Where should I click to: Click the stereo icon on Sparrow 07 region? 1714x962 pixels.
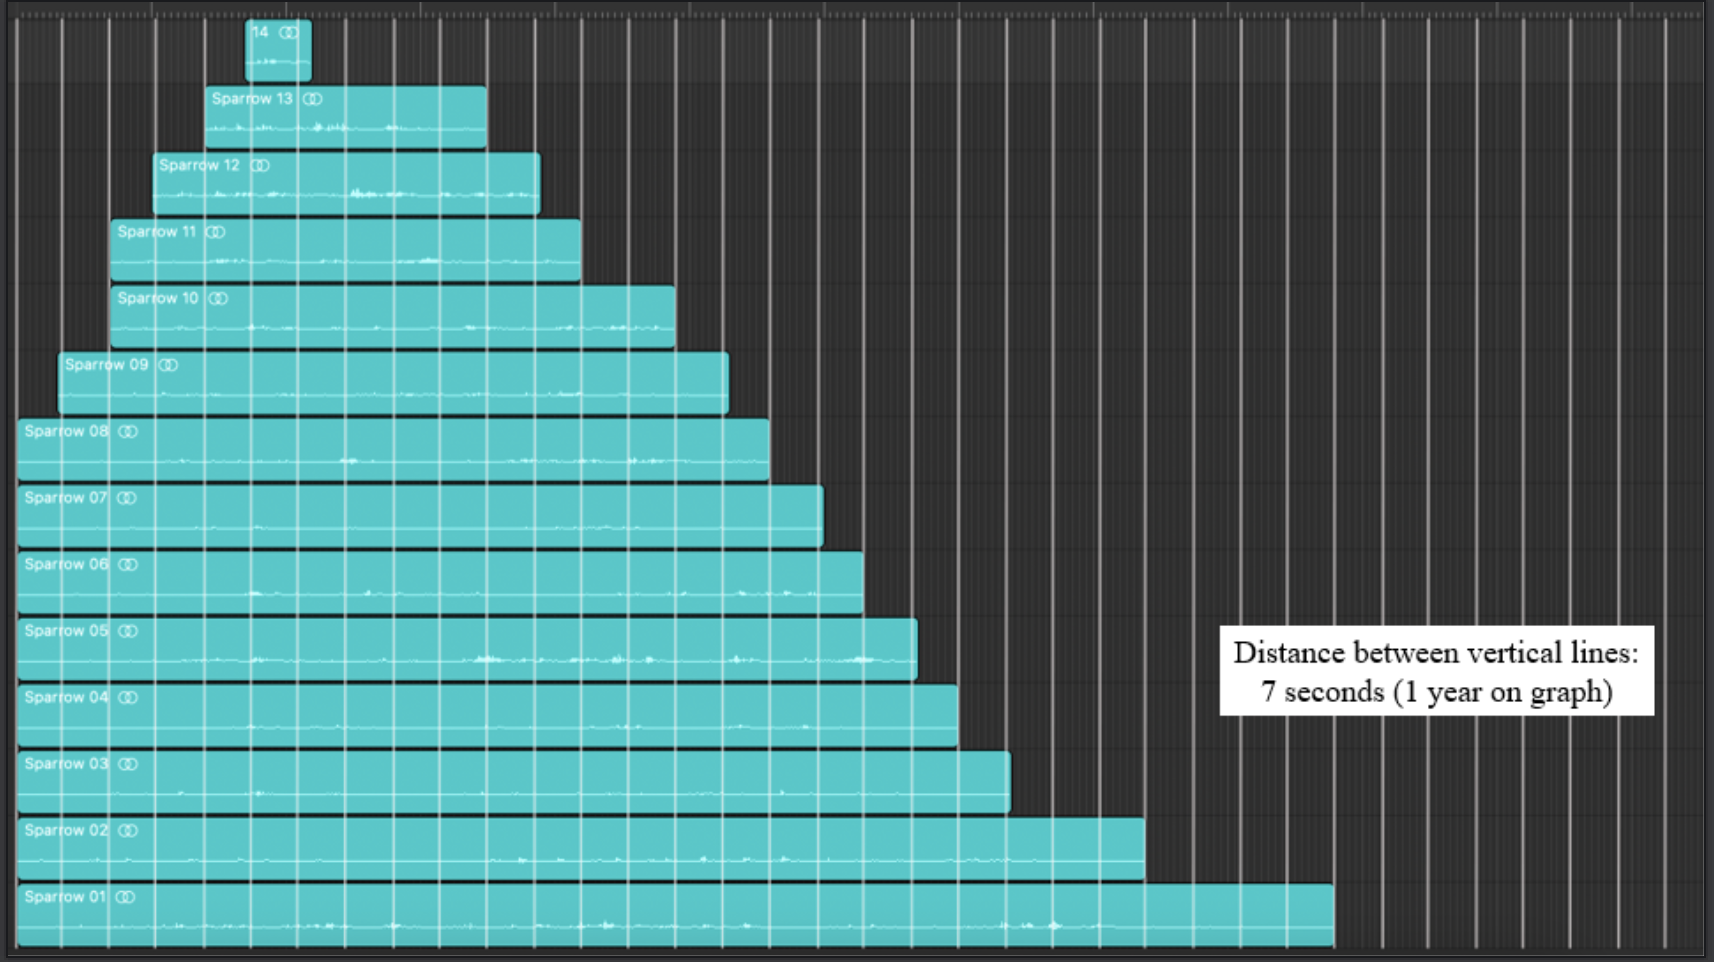click(127, 498)
